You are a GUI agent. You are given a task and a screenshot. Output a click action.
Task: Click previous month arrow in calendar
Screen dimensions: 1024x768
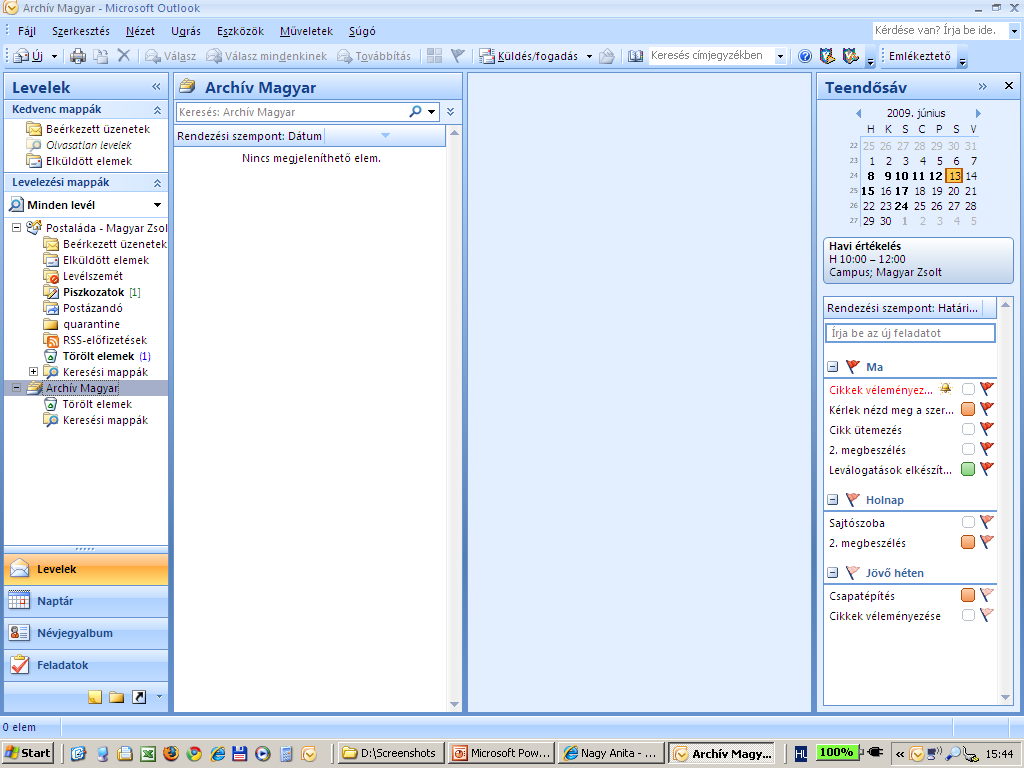coord(858,113)
